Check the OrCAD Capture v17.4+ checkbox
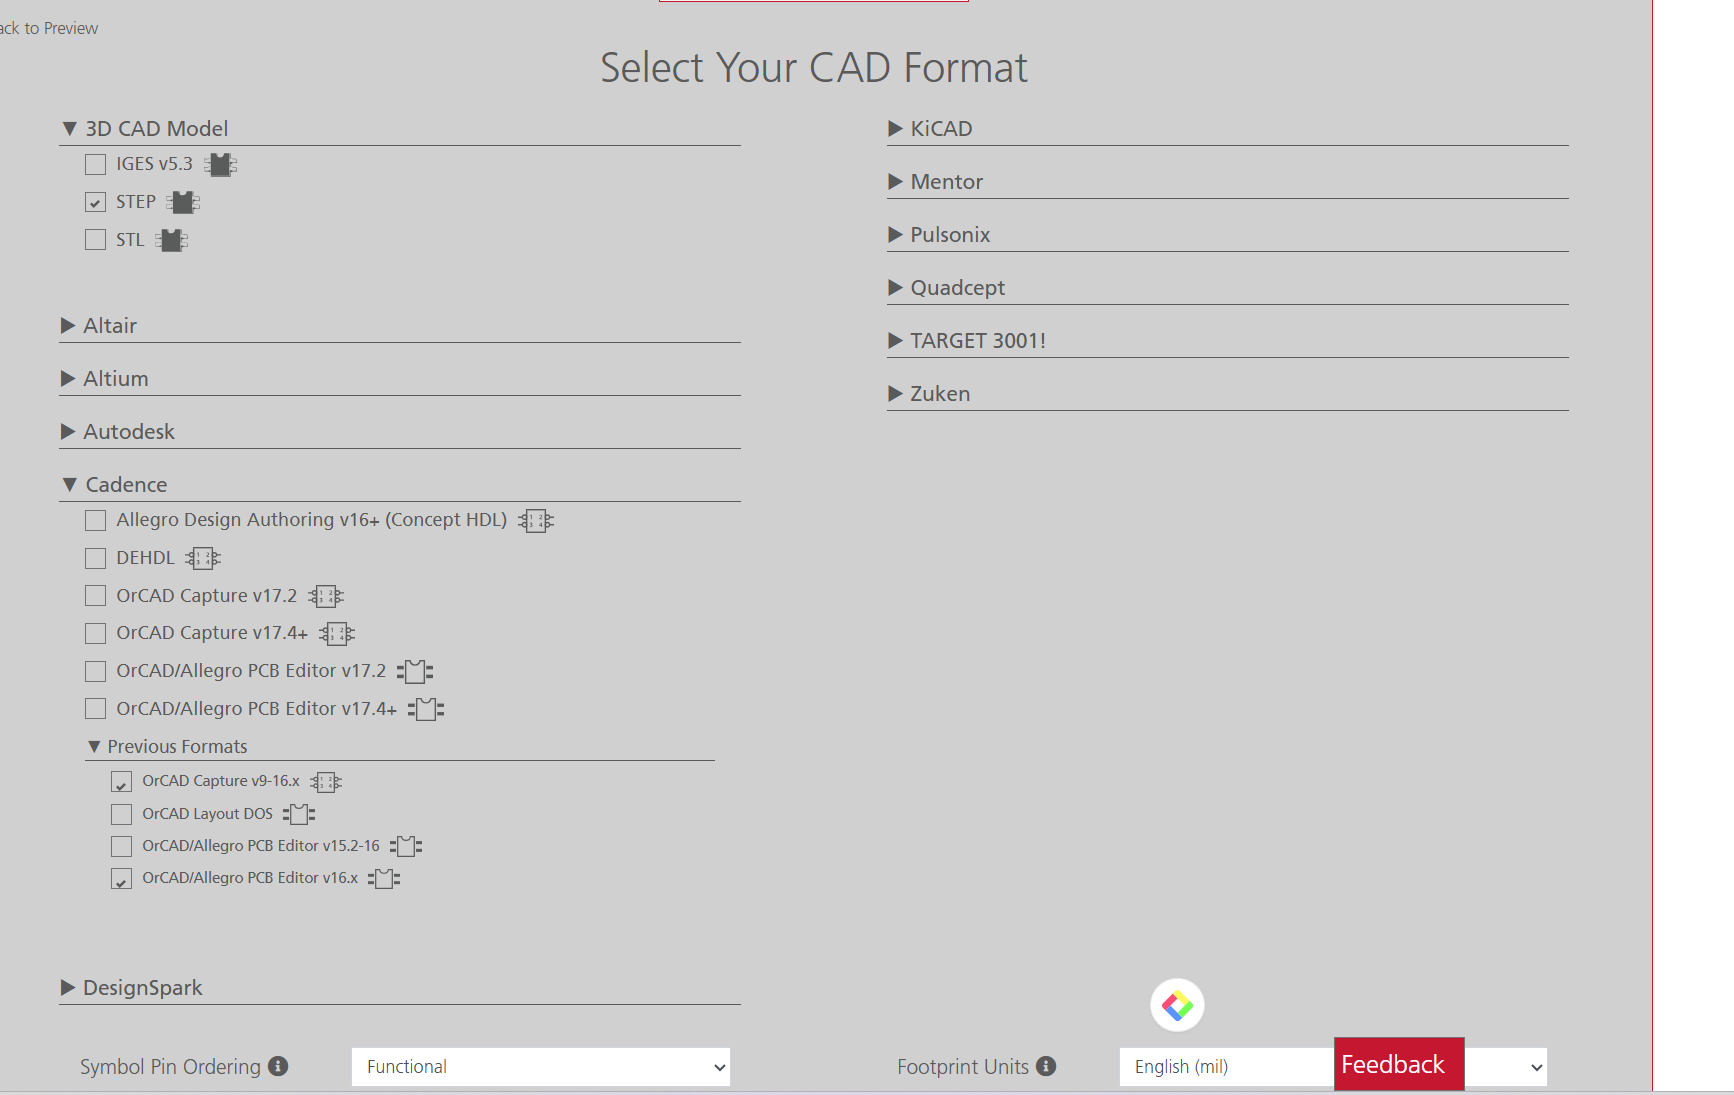The image size is (1734, 1095). coord(95,633)
